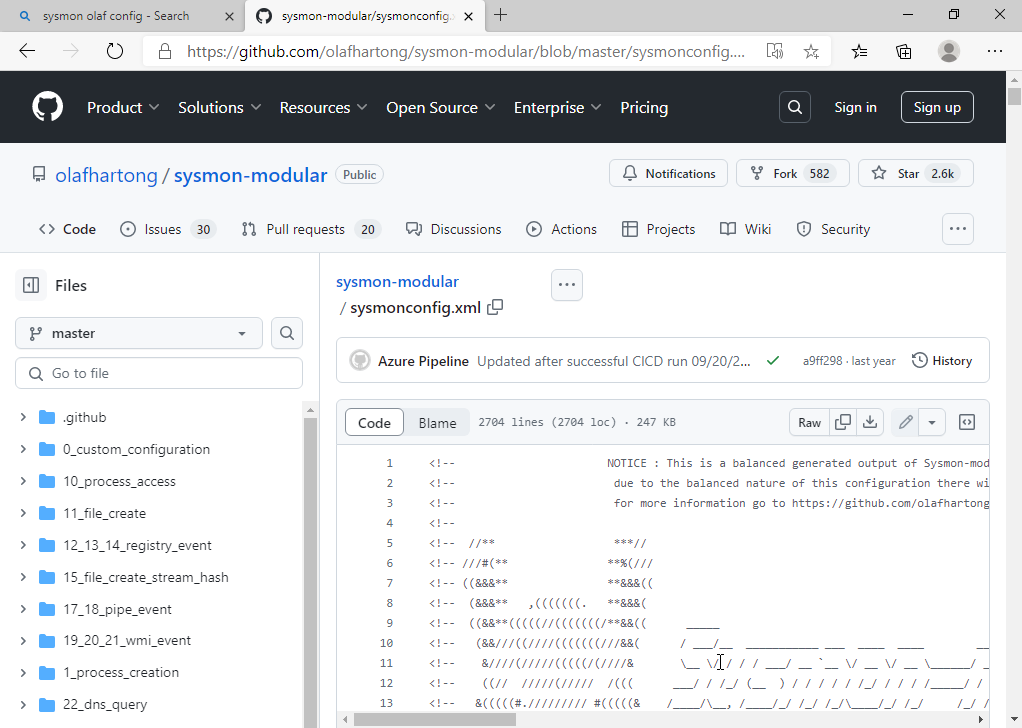This screenshot has height=728, width=1022.
Task: Open the Code repository tab
Action: point(67,229)
